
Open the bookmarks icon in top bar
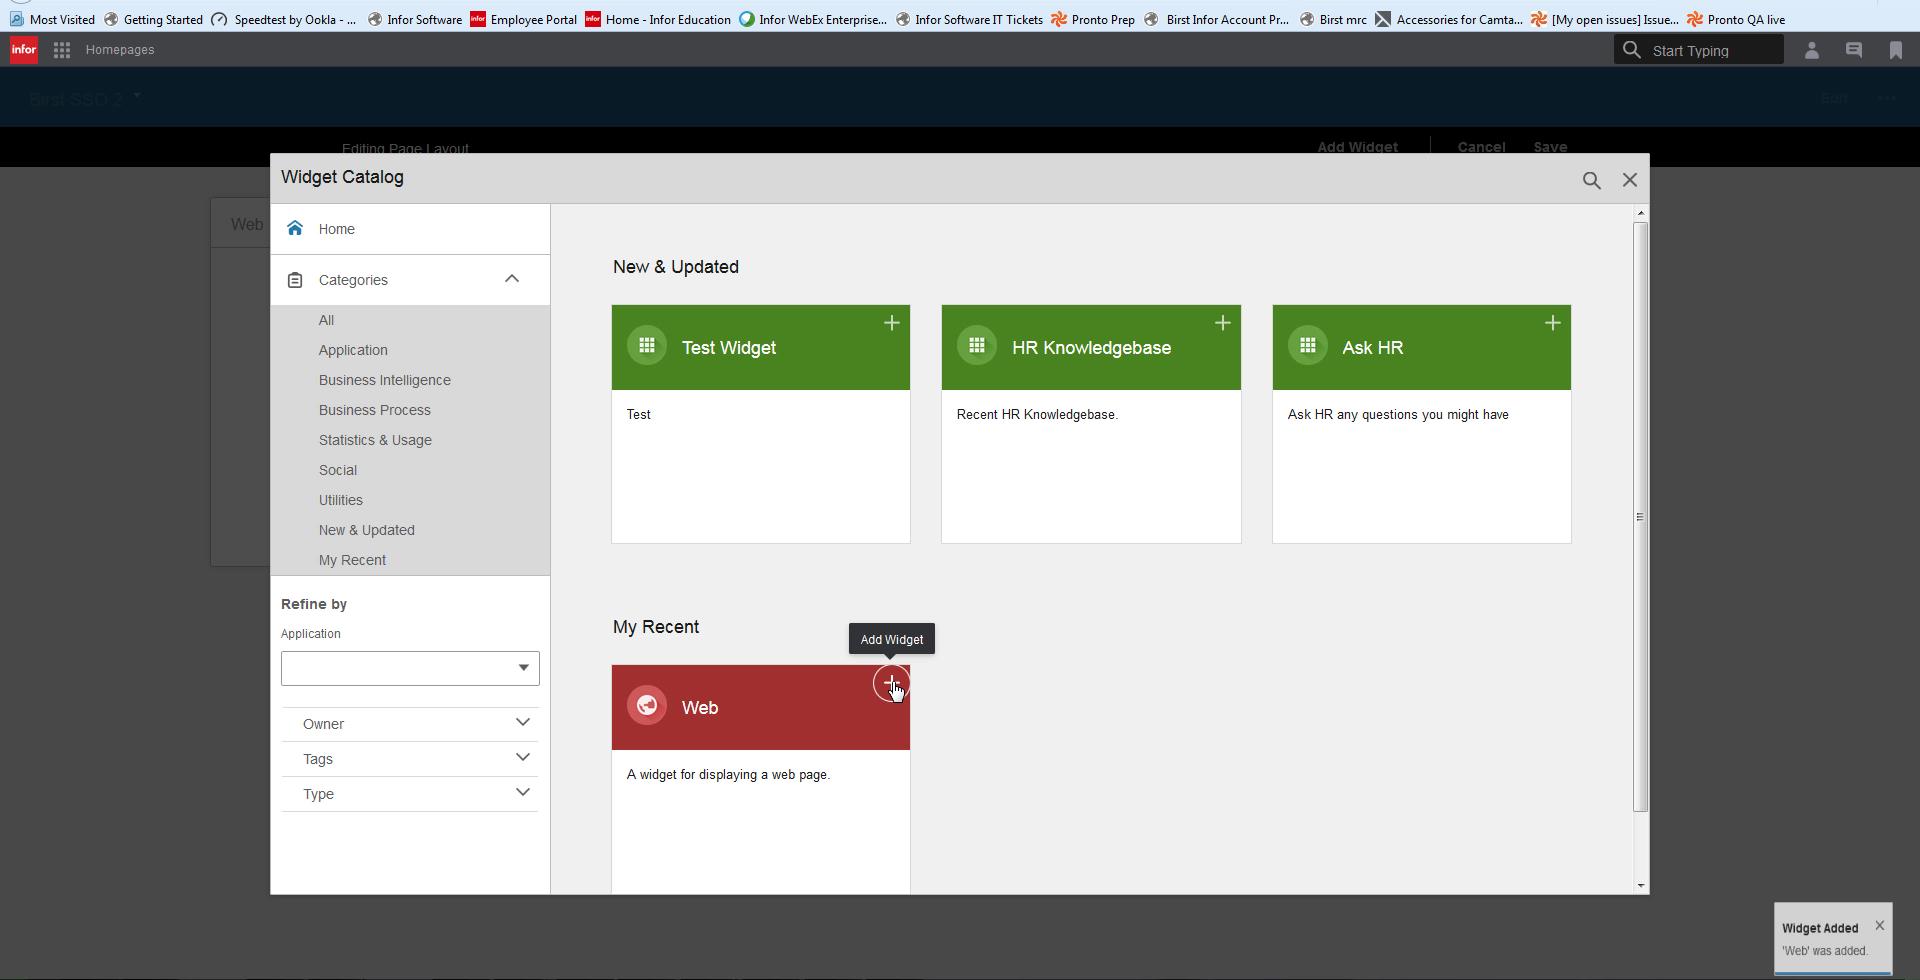pos(1895,50)
